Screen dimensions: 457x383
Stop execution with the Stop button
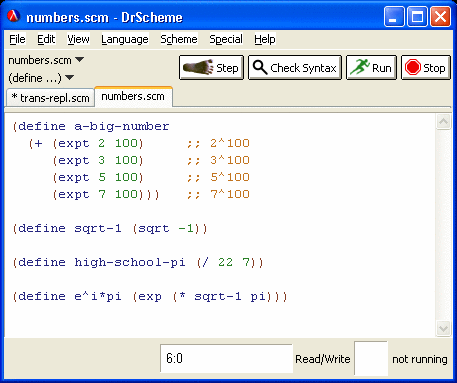click(426, 68)
